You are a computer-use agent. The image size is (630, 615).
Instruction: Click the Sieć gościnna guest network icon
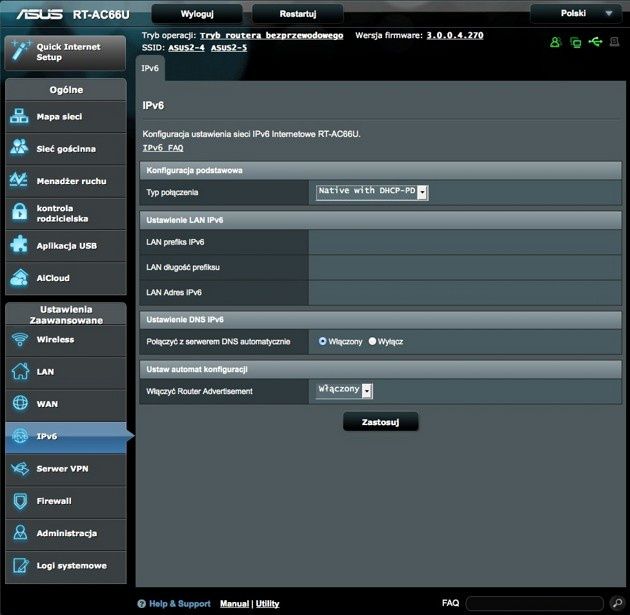pyautogui.click(x=19, y=147)
